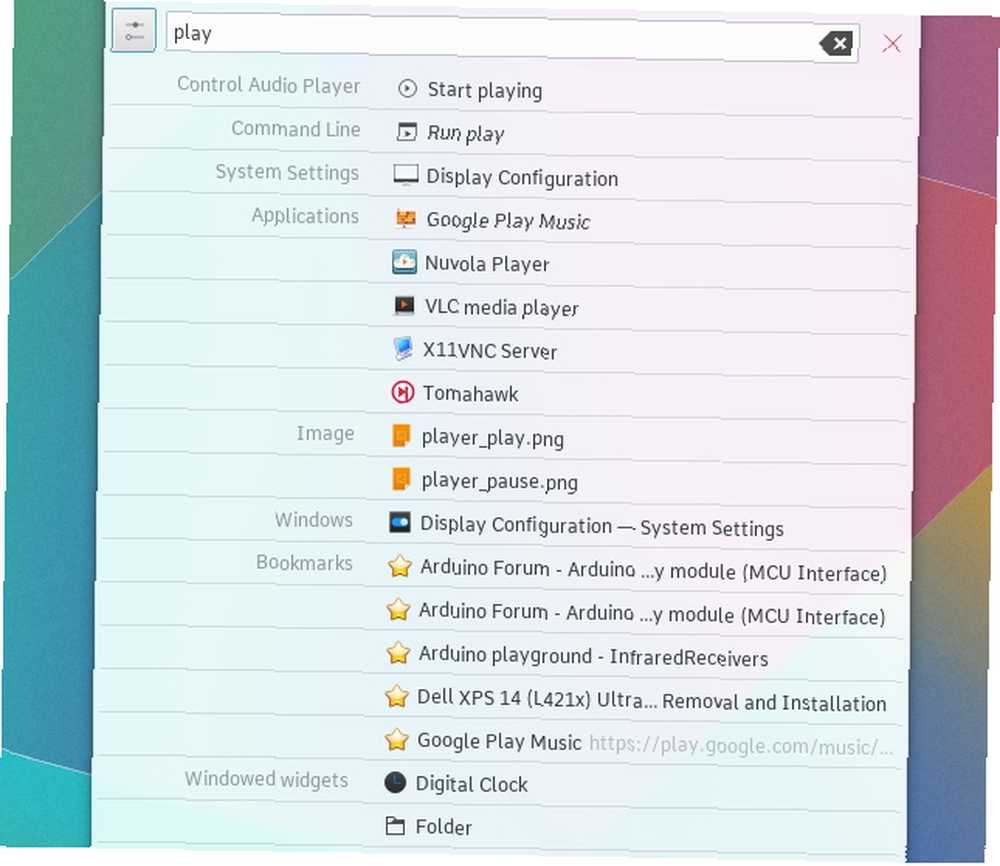Open the 'Folder' windowed widget
Screen dimensions: 1000x866
click(443, 827)
